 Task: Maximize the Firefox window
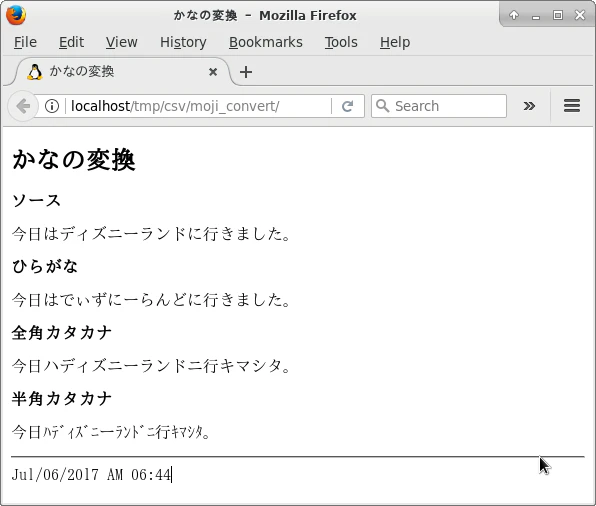tap(558, 15)
